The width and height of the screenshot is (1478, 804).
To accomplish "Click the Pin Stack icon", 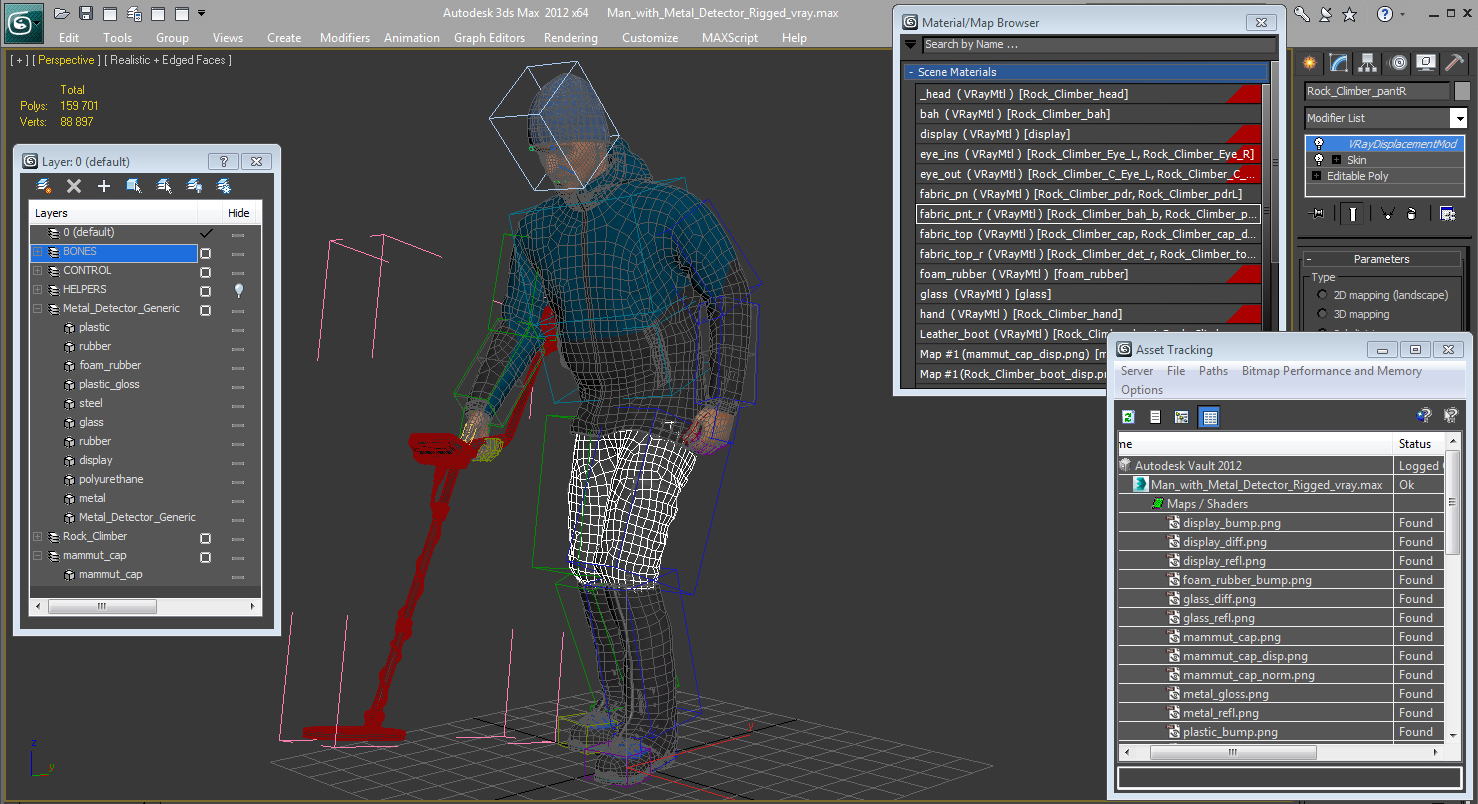I will click(x=1317, y=213).
